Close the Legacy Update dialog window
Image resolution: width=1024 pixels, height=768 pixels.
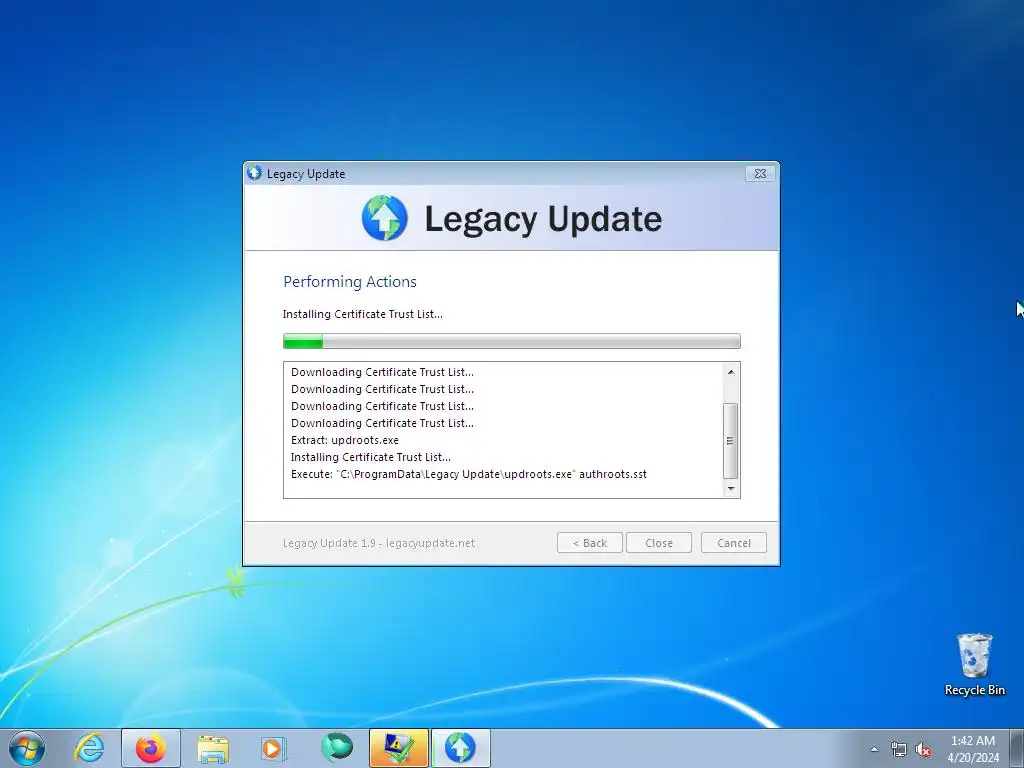760,174
